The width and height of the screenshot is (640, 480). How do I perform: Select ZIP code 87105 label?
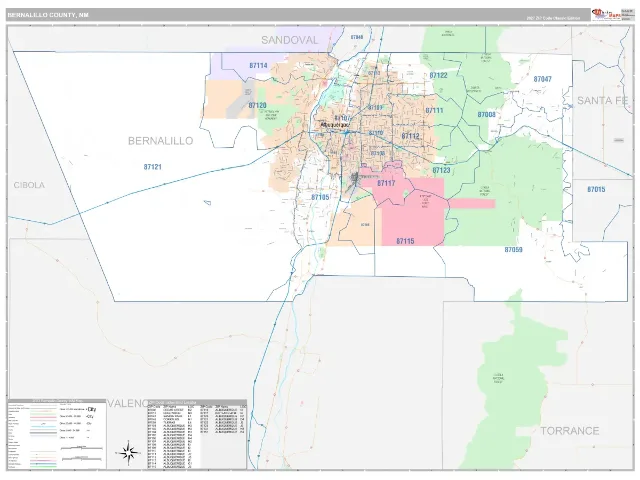point(320,198)
